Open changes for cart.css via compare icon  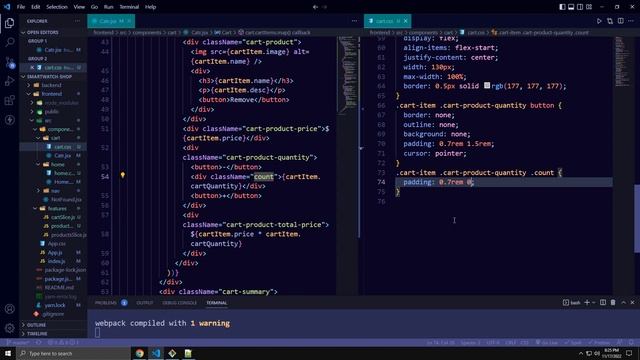(610, 21)
